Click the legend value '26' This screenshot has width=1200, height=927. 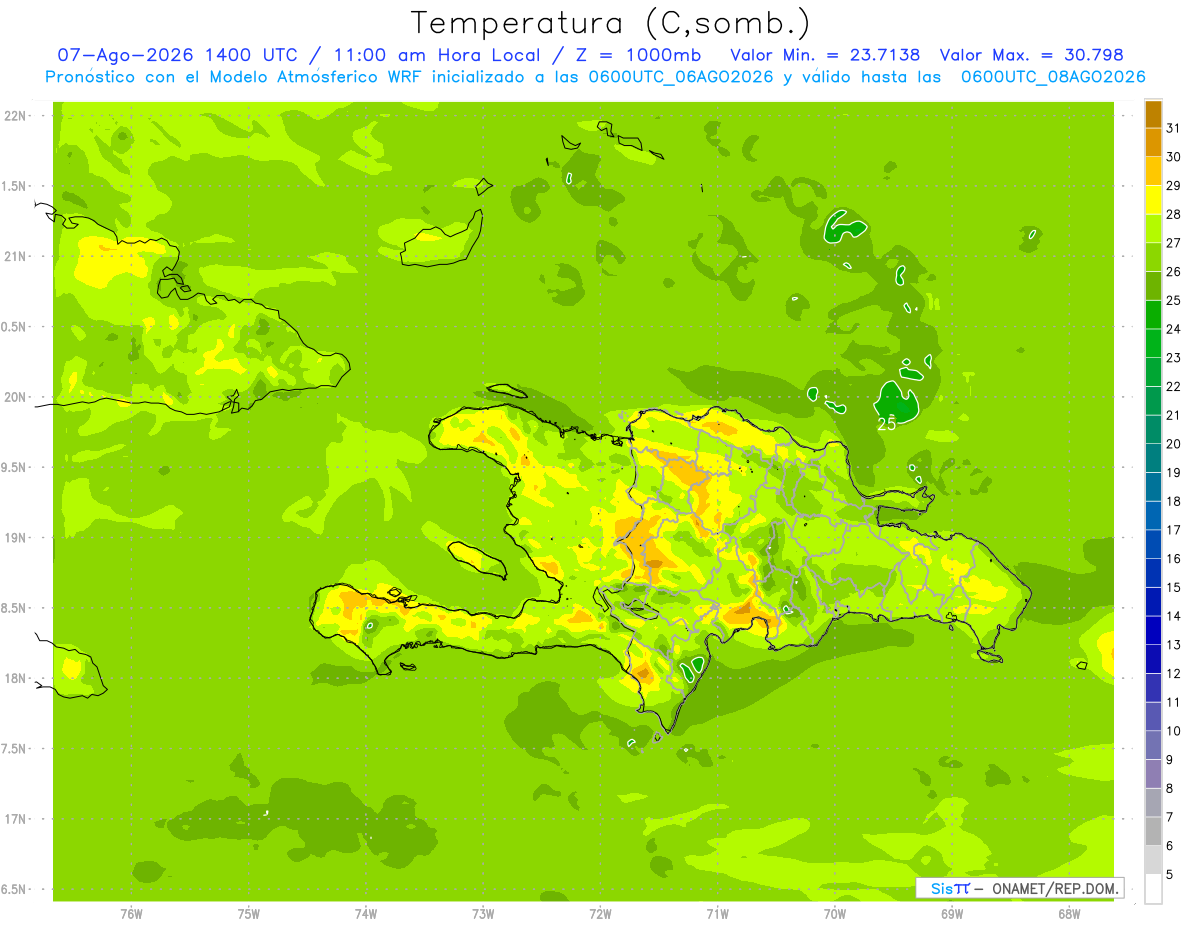(1173, 272)
